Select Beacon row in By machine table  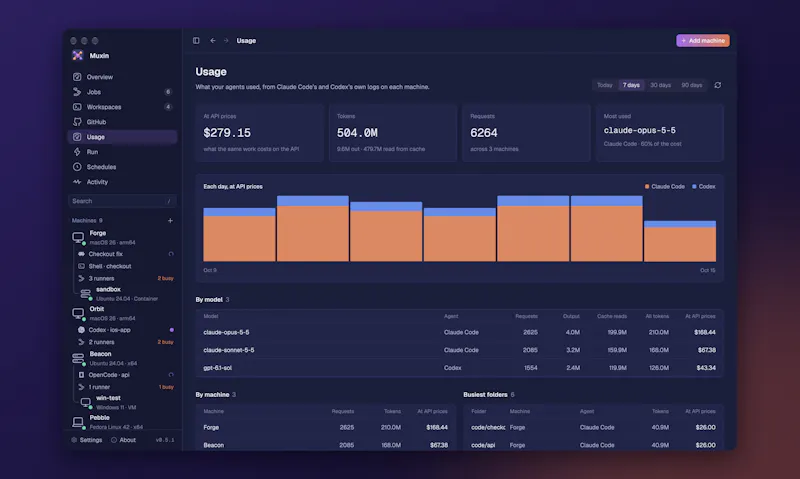click(326, 445)
